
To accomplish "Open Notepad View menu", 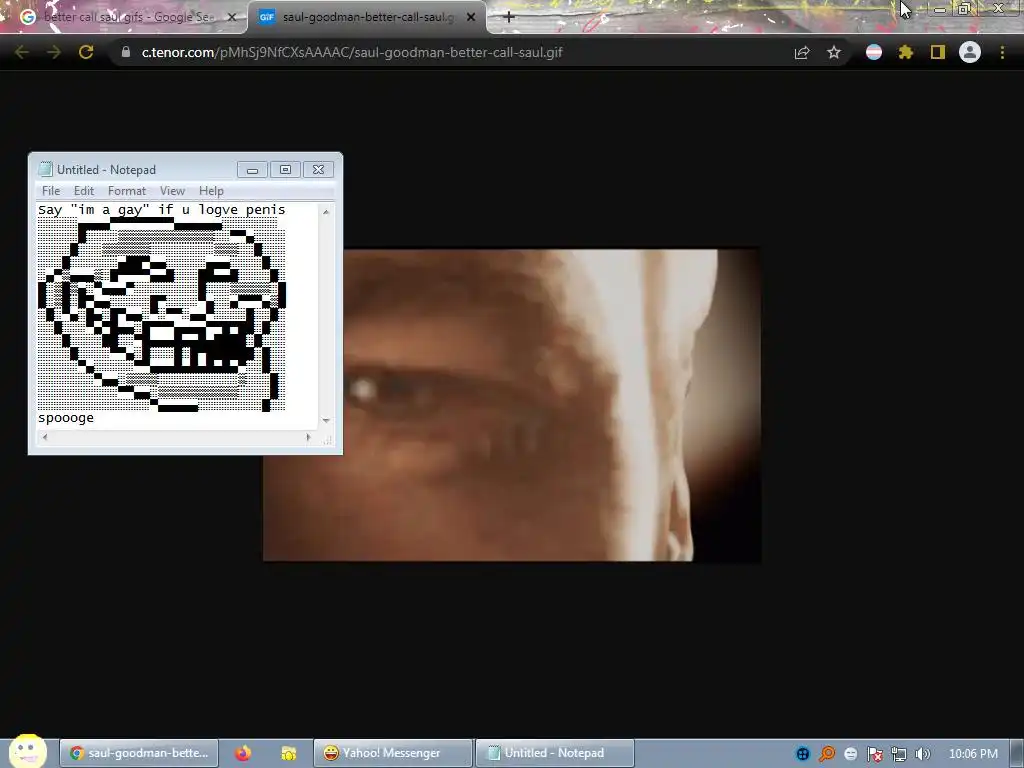I will [x=172, y=191].
